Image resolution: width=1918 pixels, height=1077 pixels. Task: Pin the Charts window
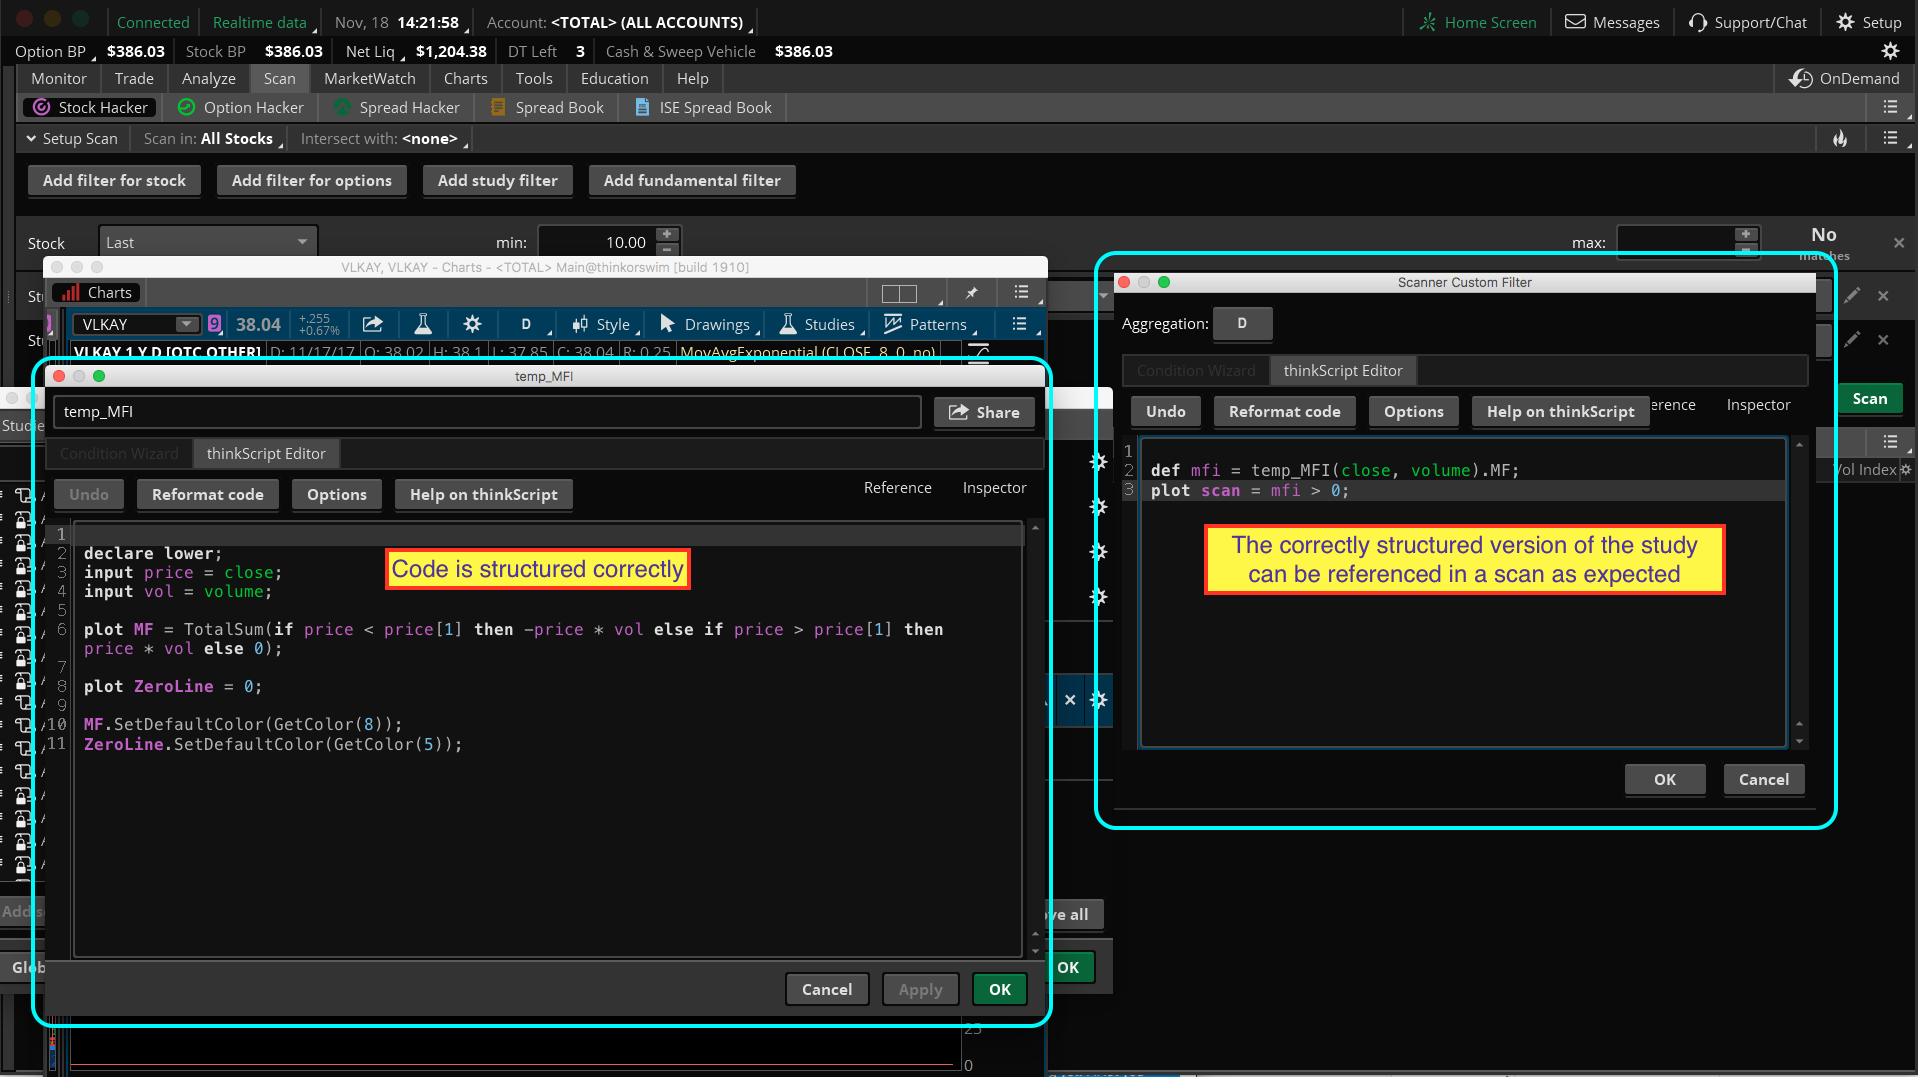[971, 293]
